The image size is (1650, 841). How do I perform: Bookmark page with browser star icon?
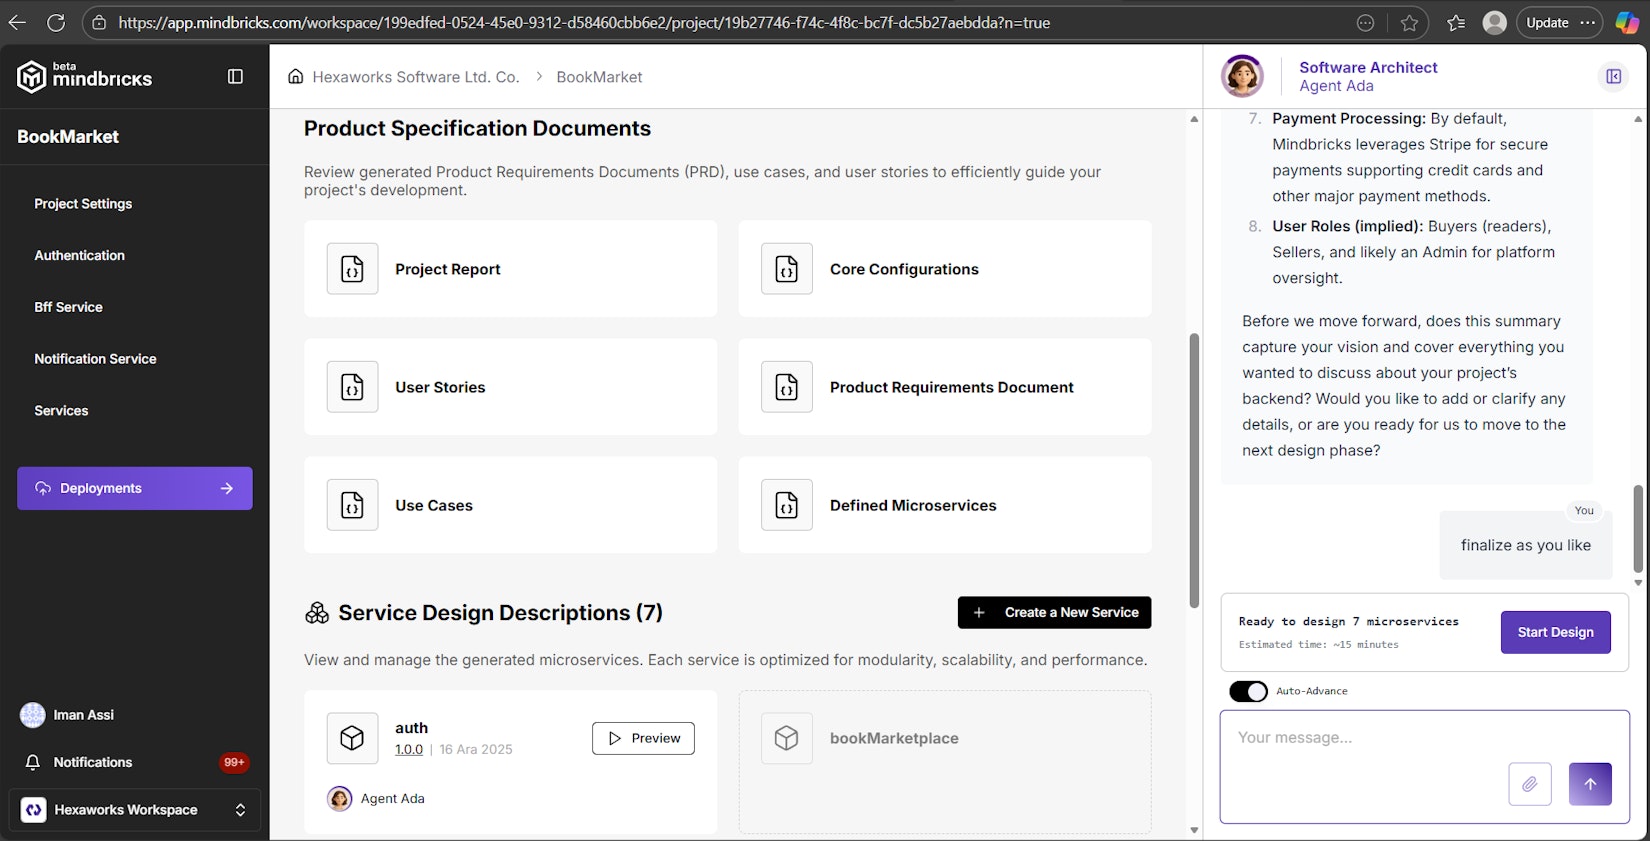[x=1409, y=23]
